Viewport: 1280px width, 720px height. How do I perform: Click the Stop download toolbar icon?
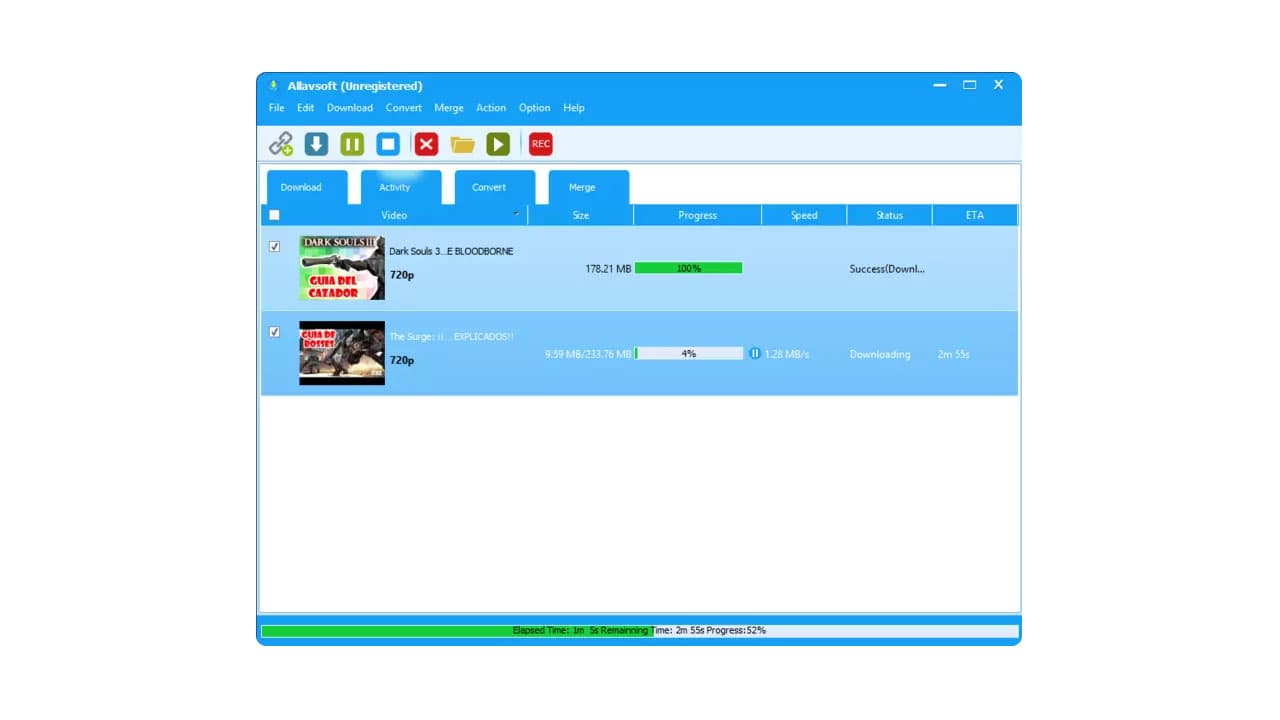(x=388, y=143)
